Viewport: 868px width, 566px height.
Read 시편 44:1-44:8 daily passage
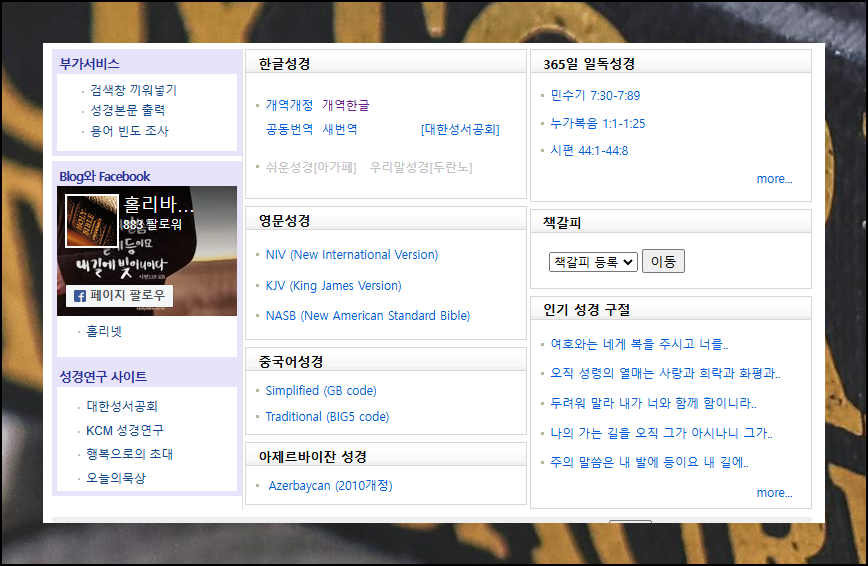[589, 151]
